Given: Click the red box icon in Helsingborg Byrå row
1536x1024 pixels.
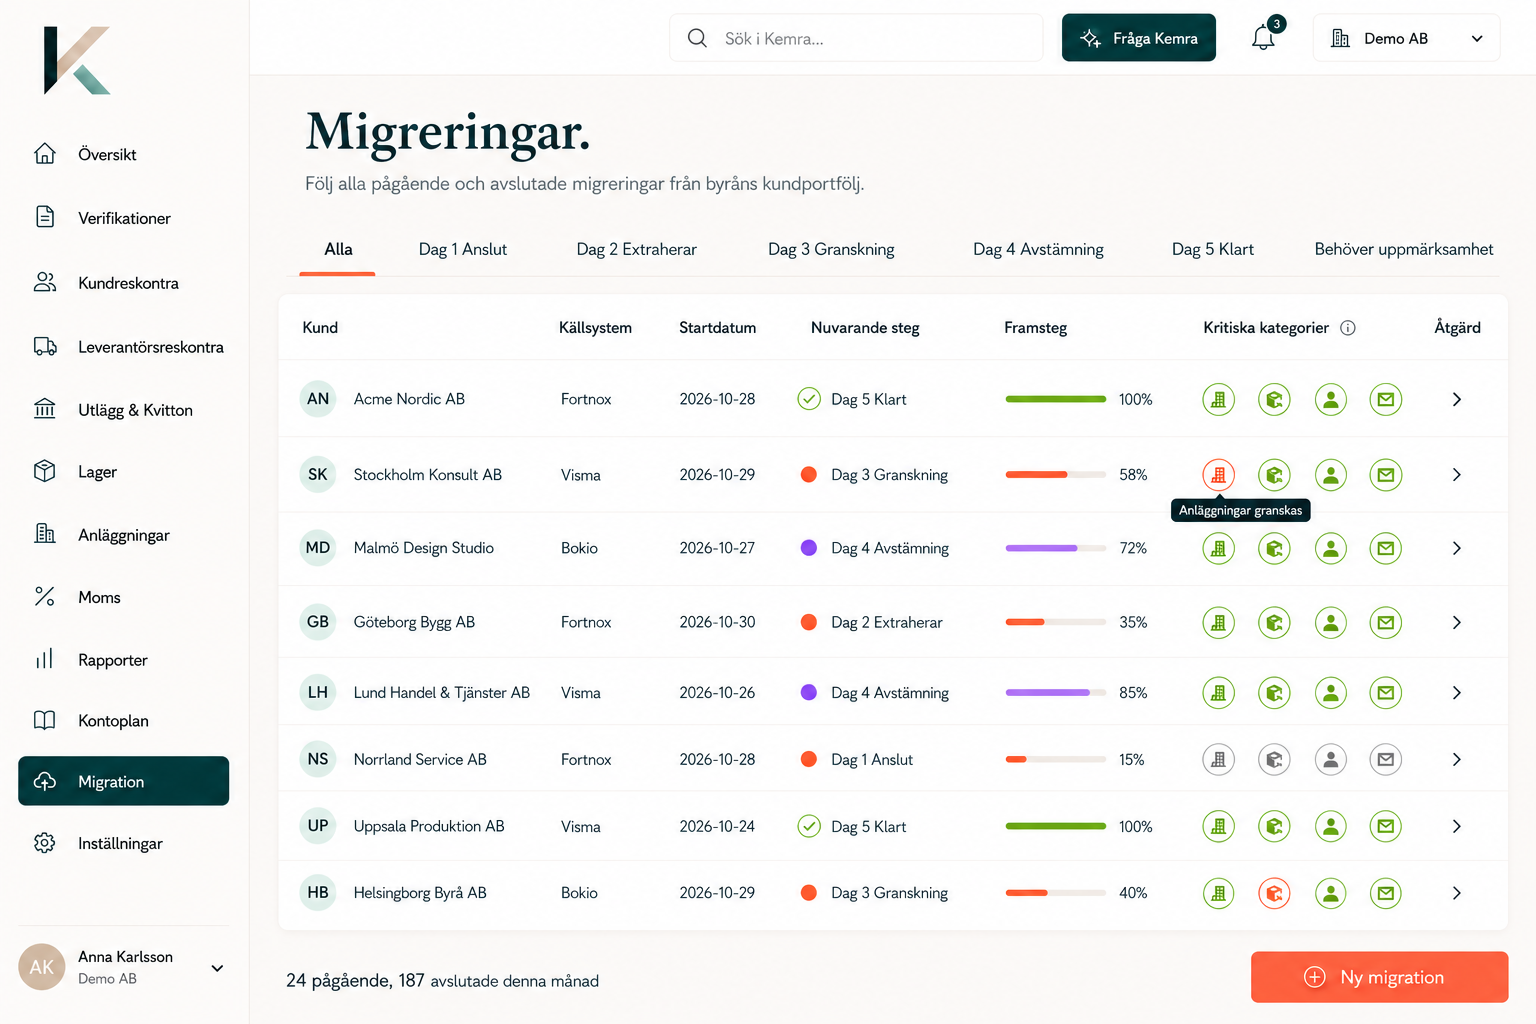Looking at the screenshot, I should 1274,893.
